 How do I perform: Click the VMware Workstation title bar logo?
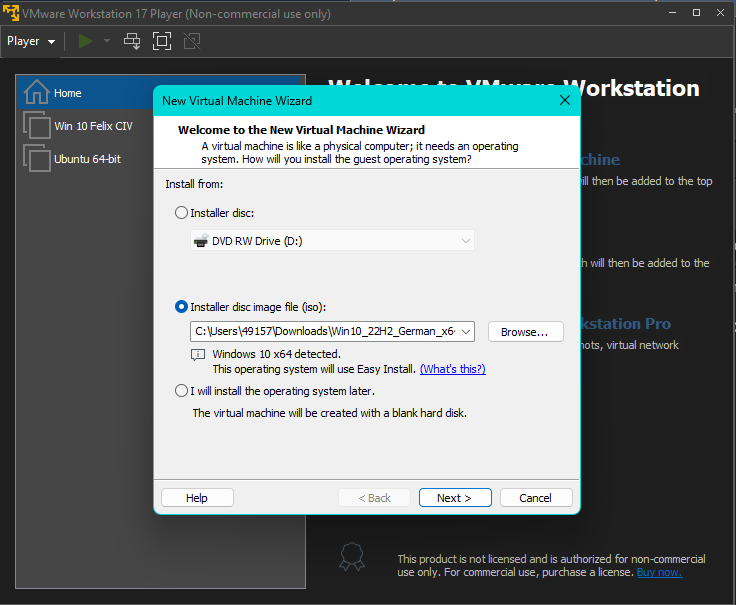coord(11,13)
